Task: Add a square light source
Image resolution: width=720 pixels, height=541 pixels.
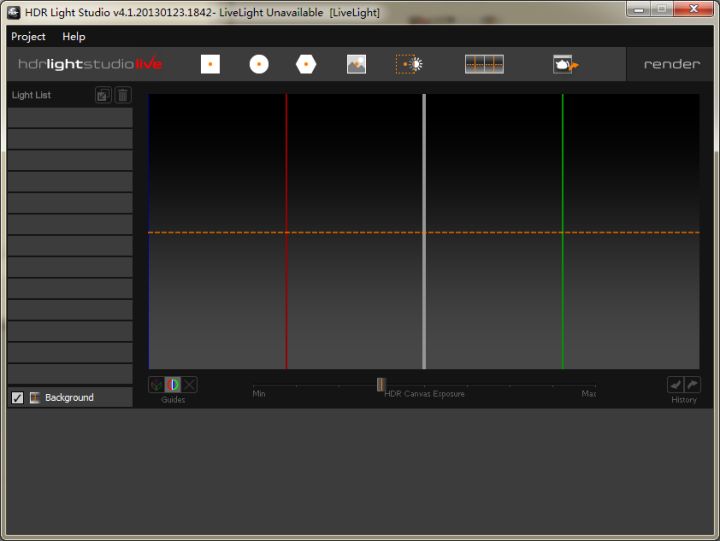Action: pyautogui.click(x=210, y=64)
